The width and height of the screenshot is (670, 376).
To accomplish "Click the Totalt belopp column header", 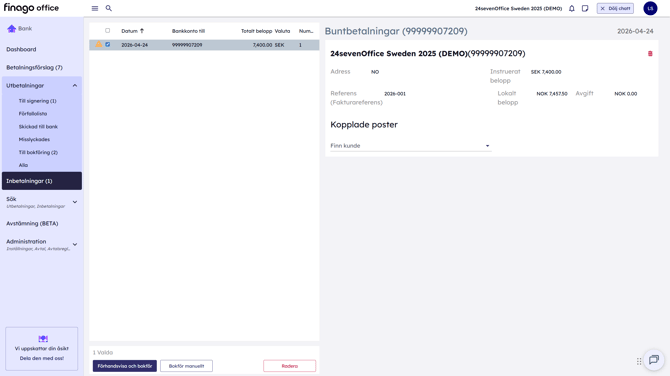I will tap(256, 31).
